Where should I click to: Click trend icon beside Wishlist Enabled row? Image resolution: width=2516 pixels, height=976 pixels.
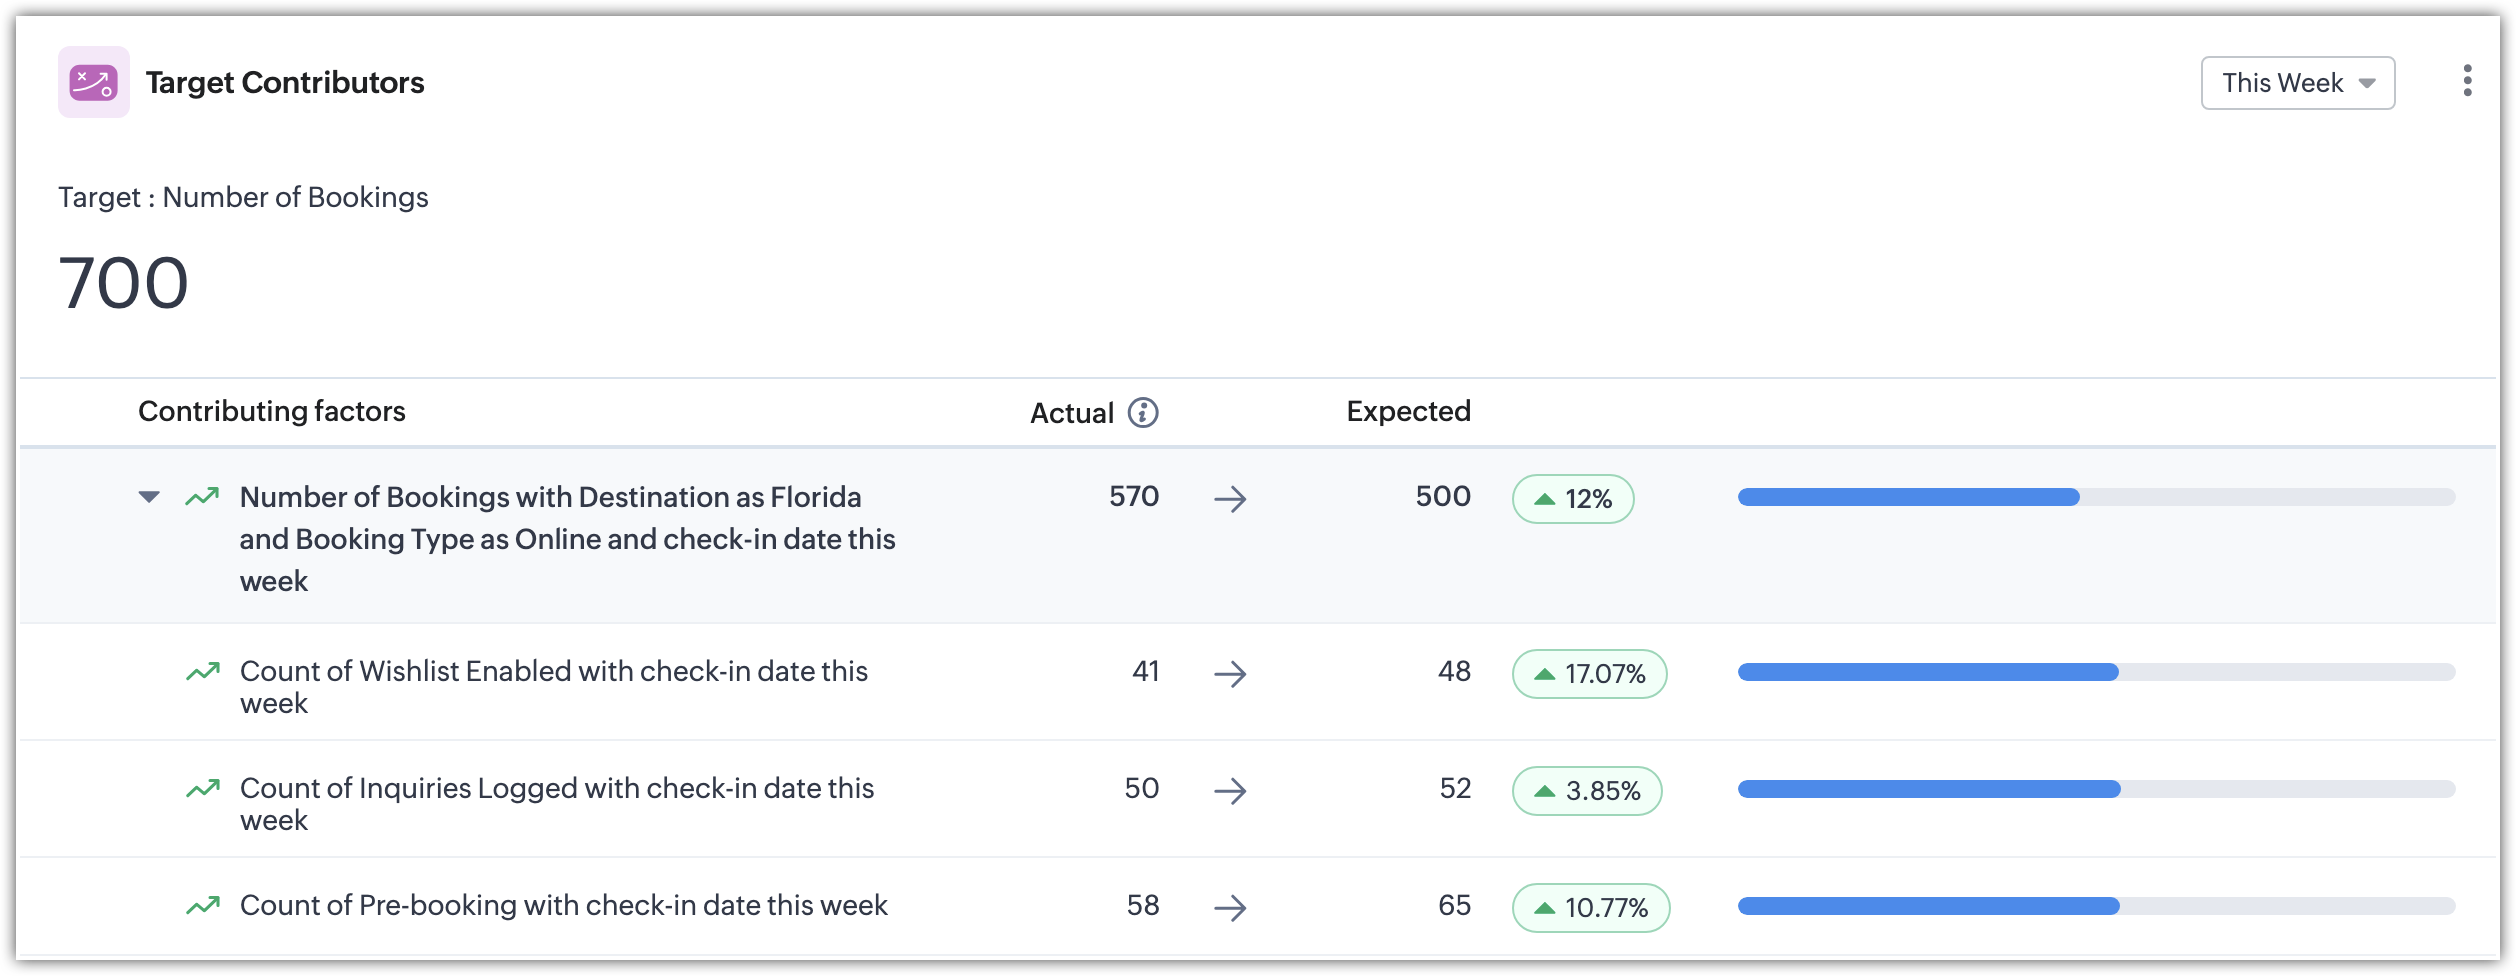[x=202, y=672]
